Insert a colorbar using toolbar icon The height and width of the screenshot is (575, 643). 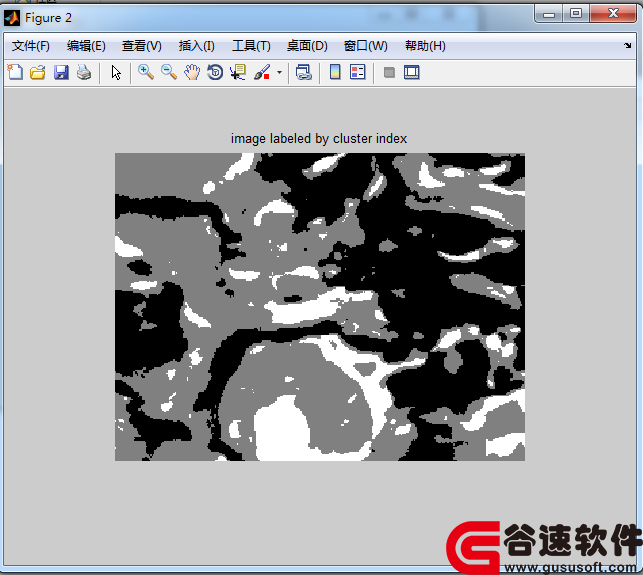tap(335, 73)
